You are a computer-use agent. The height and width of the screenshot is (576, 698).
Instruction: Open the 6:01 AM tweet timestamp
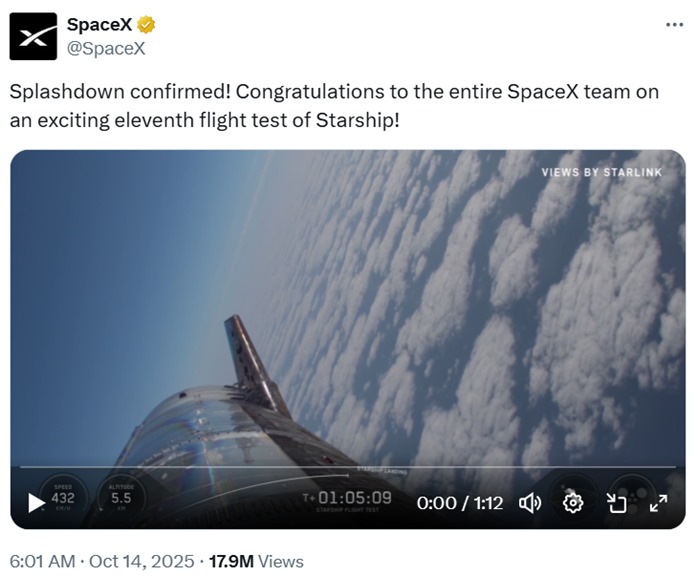click(x=42, y=562)
